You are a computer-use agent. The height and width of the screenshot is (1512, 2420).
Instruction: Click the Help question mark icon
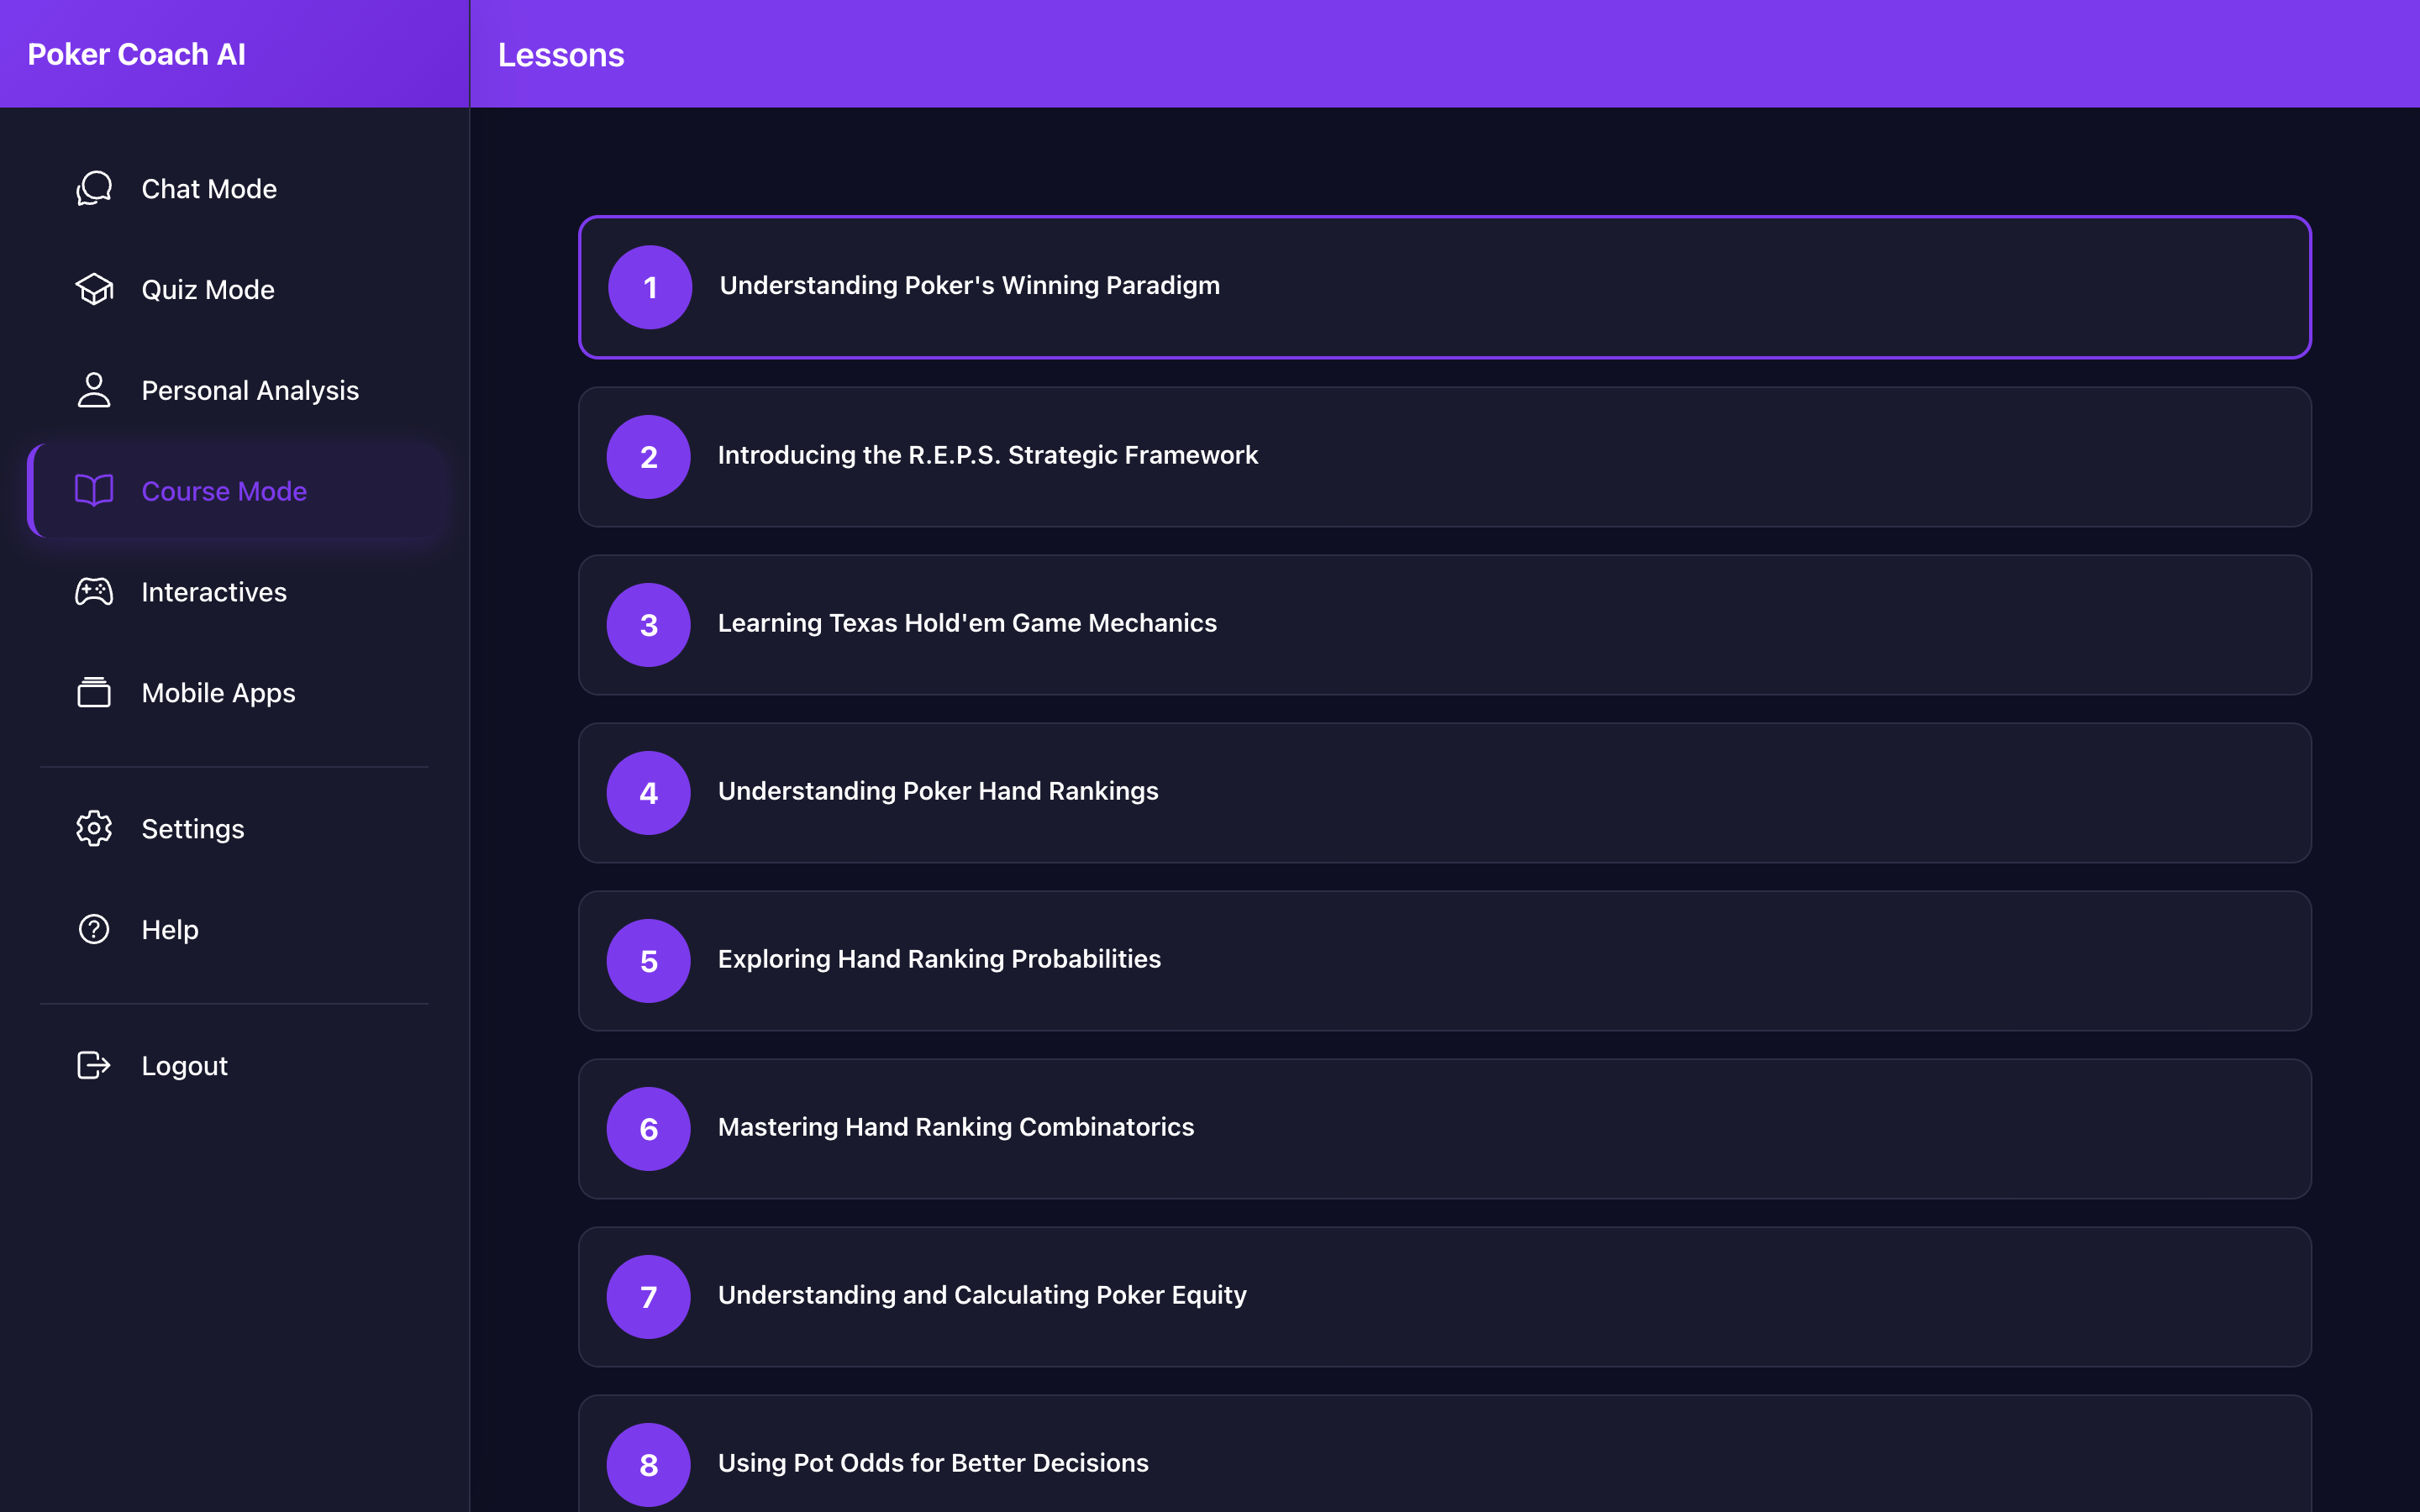94,929
